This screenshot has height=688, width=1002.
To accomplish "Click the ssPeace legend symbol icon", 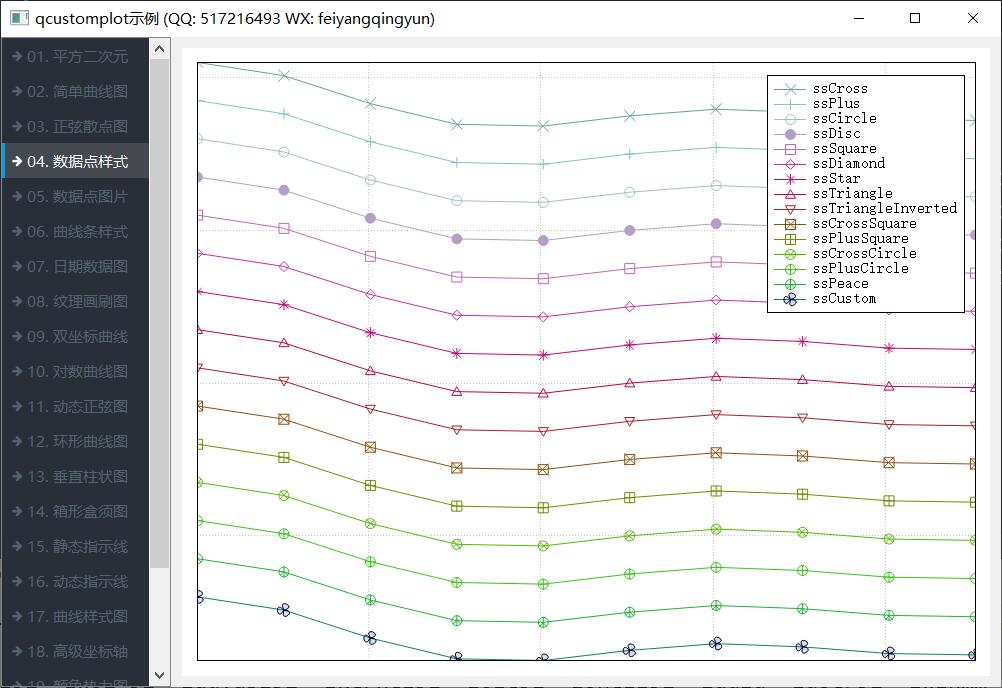I will 790,284.
